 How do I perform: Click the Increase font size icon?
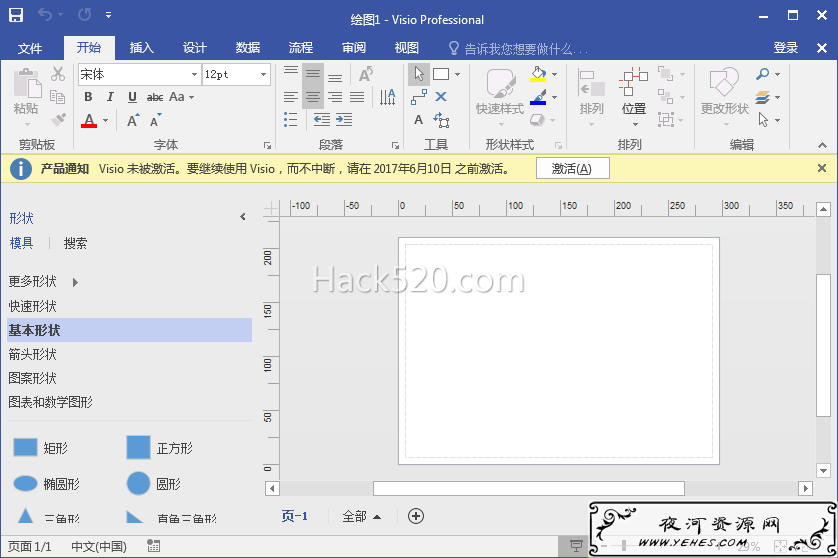(x=133, y=120)
